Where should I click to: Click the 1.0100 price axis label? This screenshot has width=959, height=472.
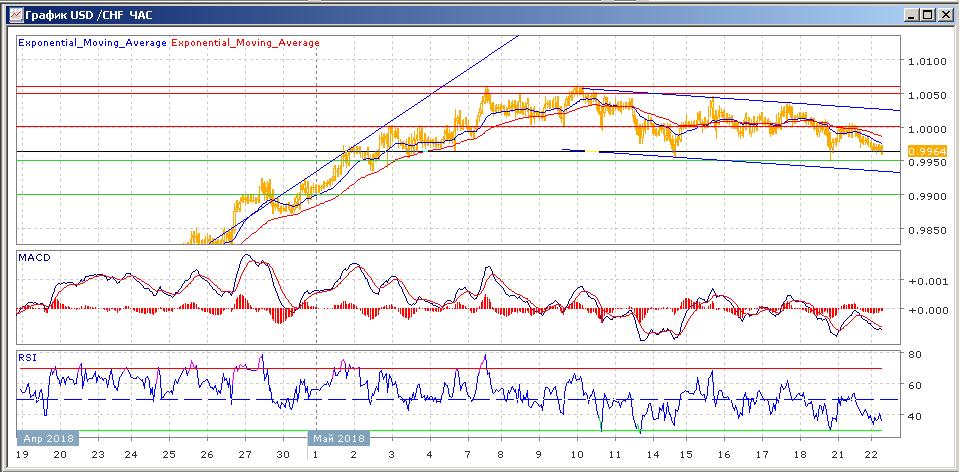927,61
